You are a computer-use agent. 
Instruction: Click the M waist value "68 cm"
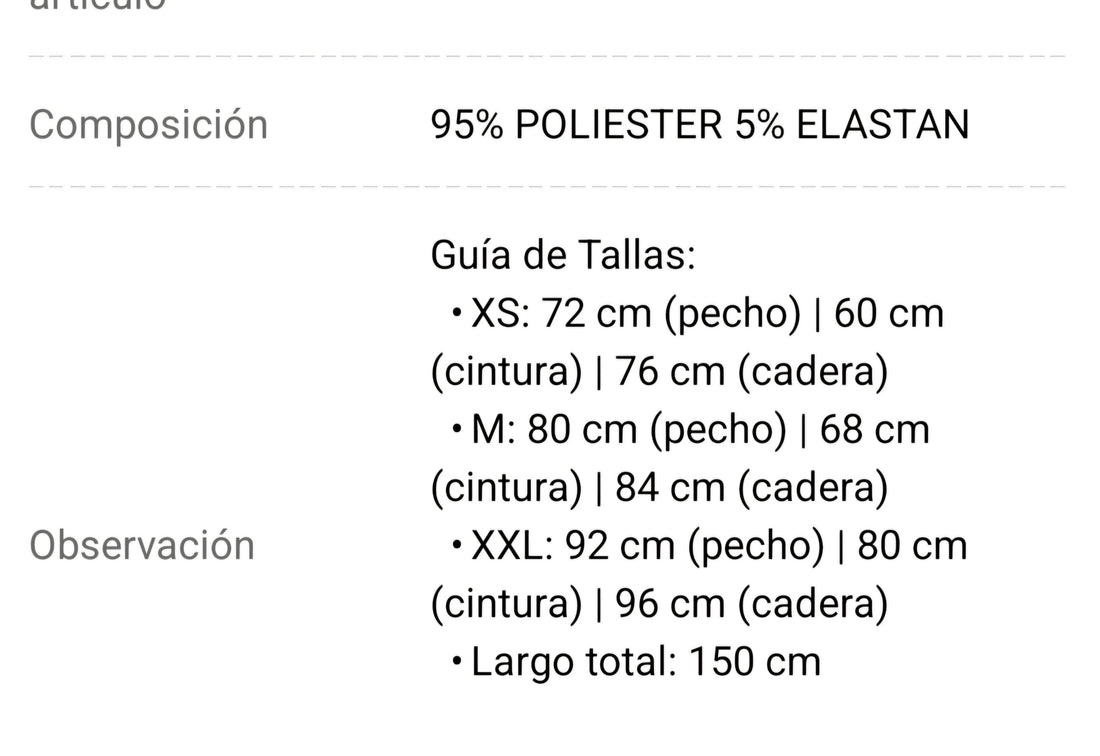point(874,430)
